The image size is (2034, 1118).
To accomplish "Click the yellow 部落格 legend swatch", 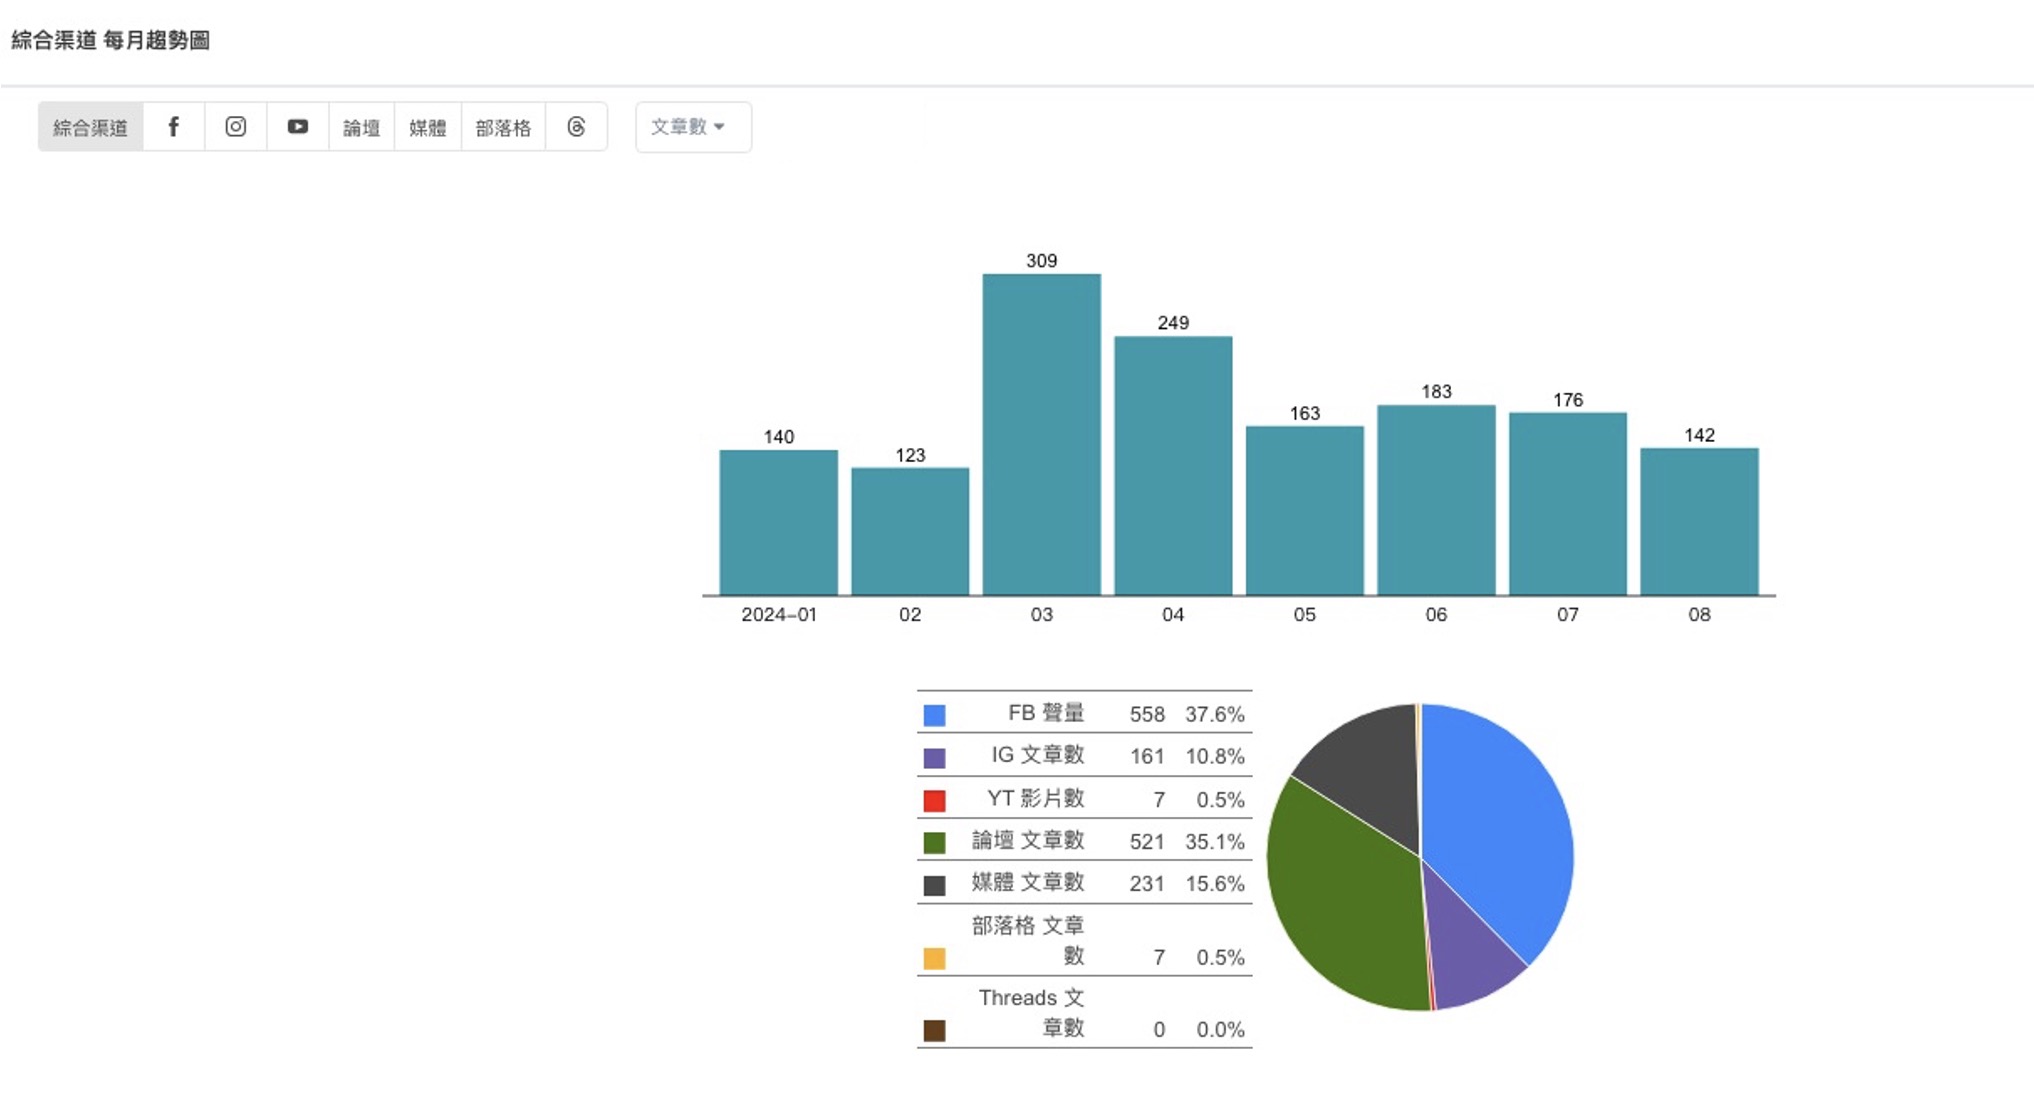I will coord(934,958).
